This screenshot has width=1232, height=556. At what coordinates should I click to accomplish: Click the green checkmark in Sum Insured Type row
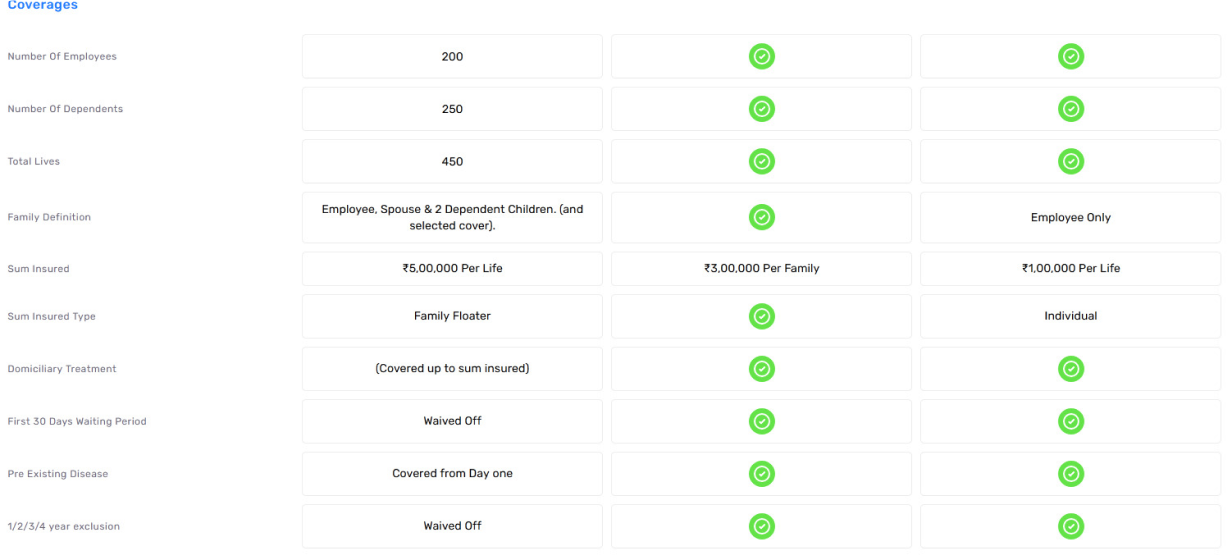761,316
